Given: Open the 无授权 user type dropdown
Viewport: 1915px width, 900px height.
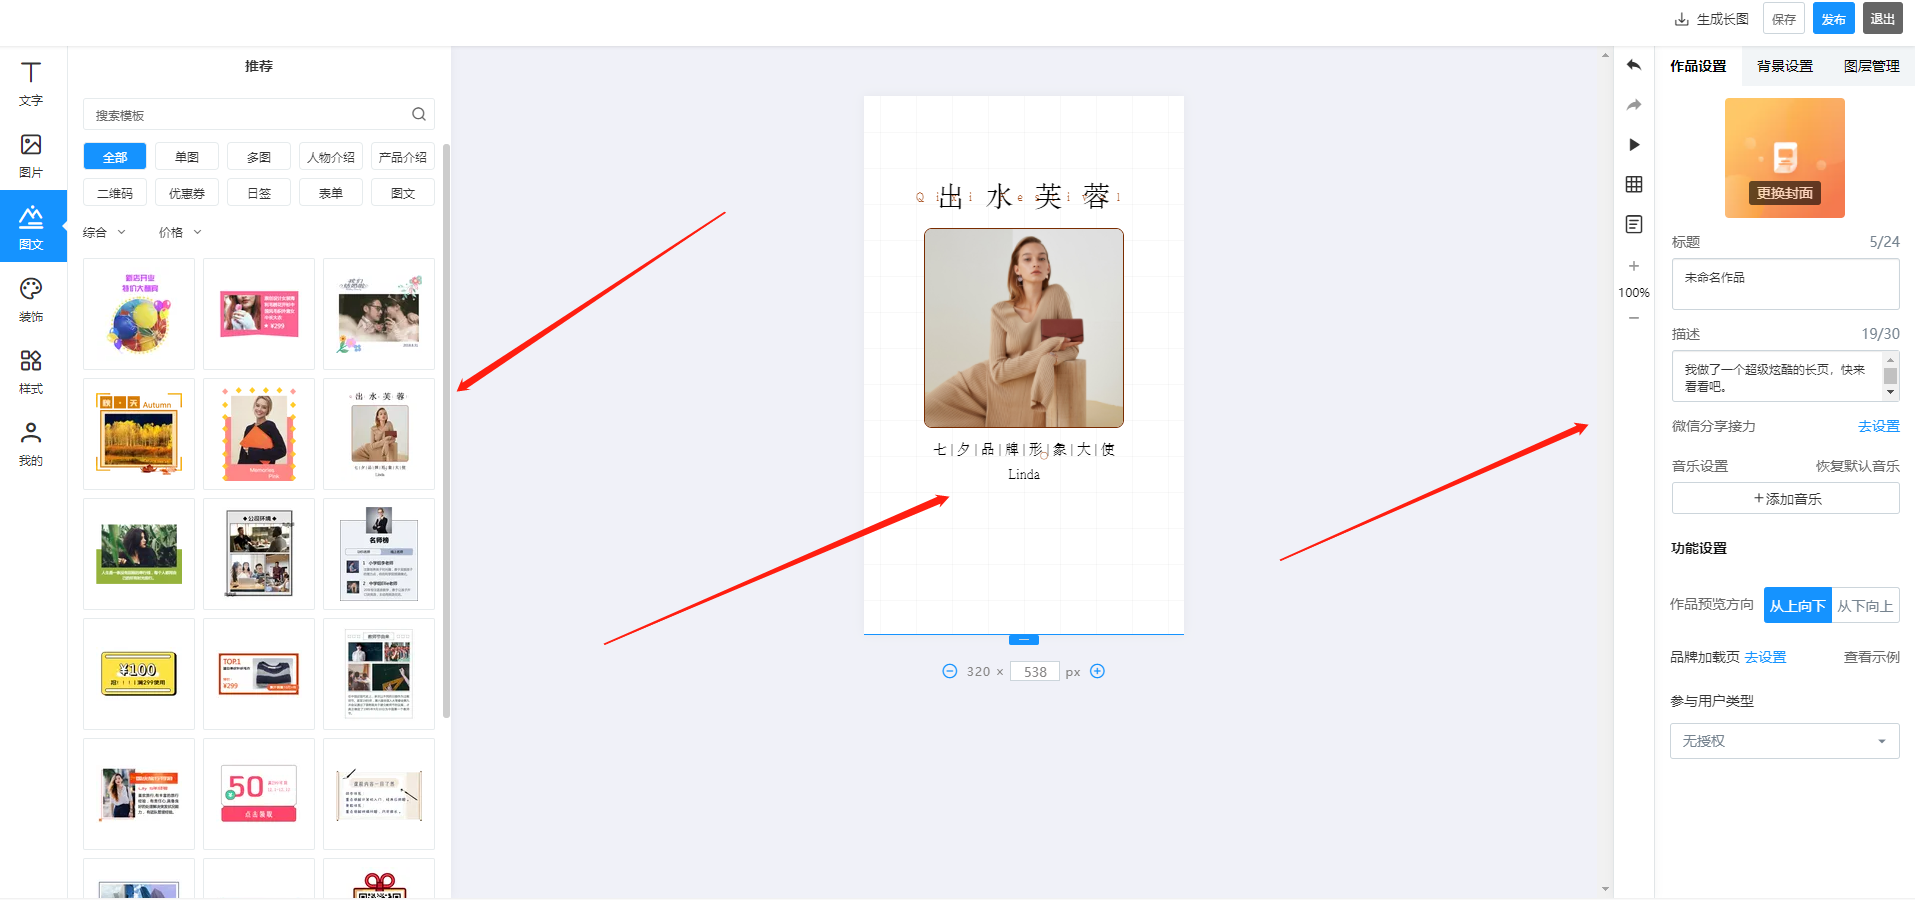Looking at the screenshot, I should coord(1784,741).
